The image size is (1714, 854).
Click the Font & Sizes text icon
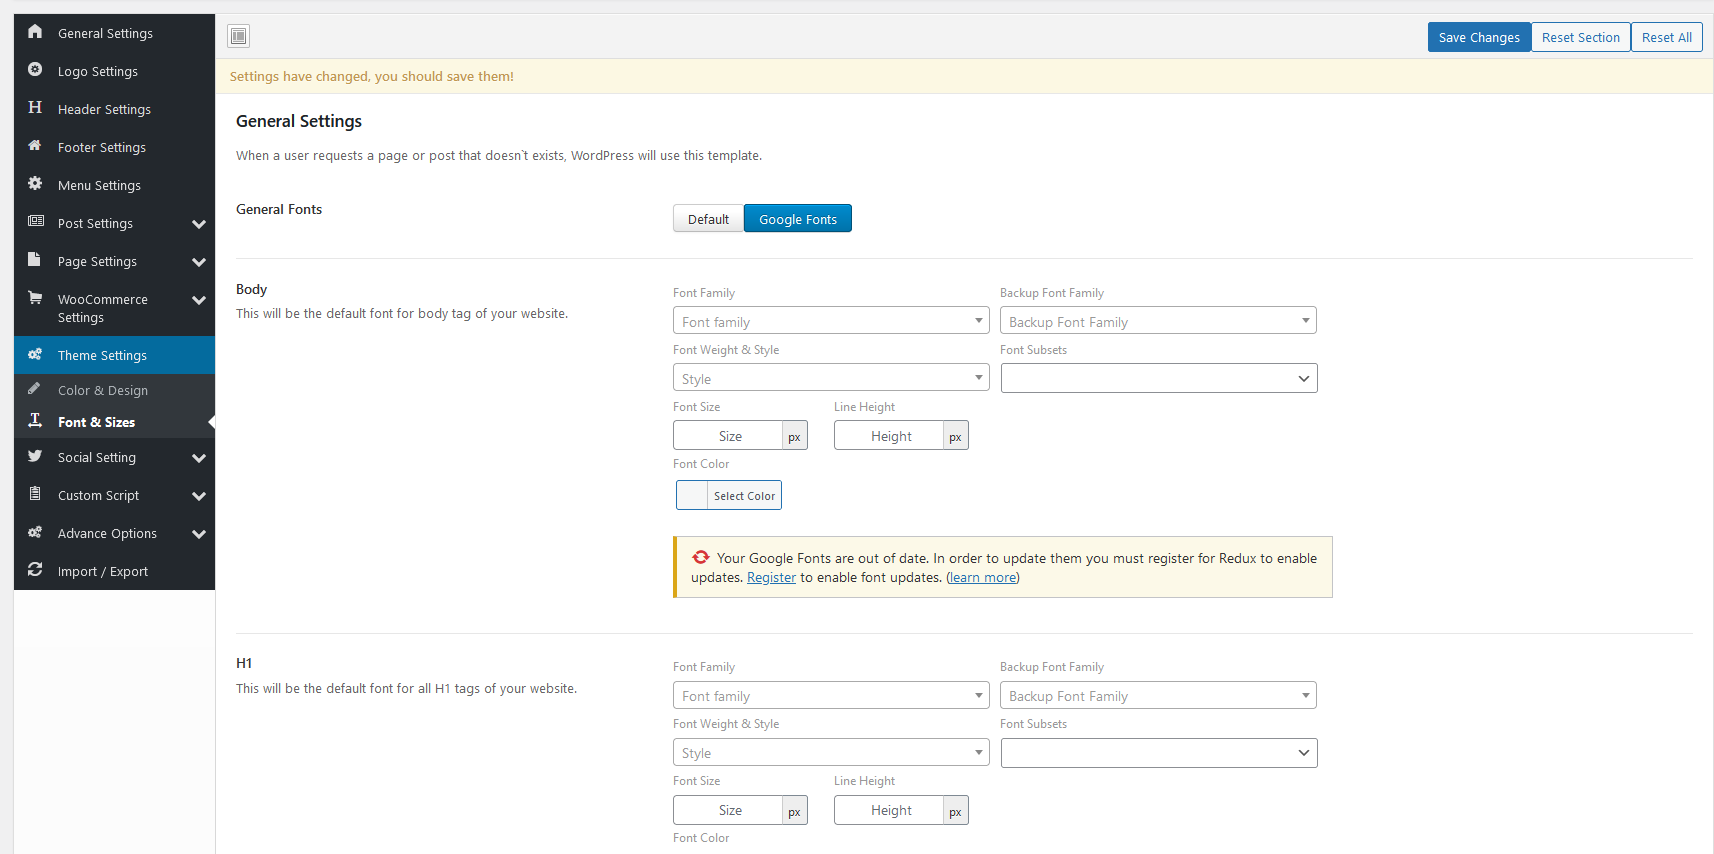point(35,421)
